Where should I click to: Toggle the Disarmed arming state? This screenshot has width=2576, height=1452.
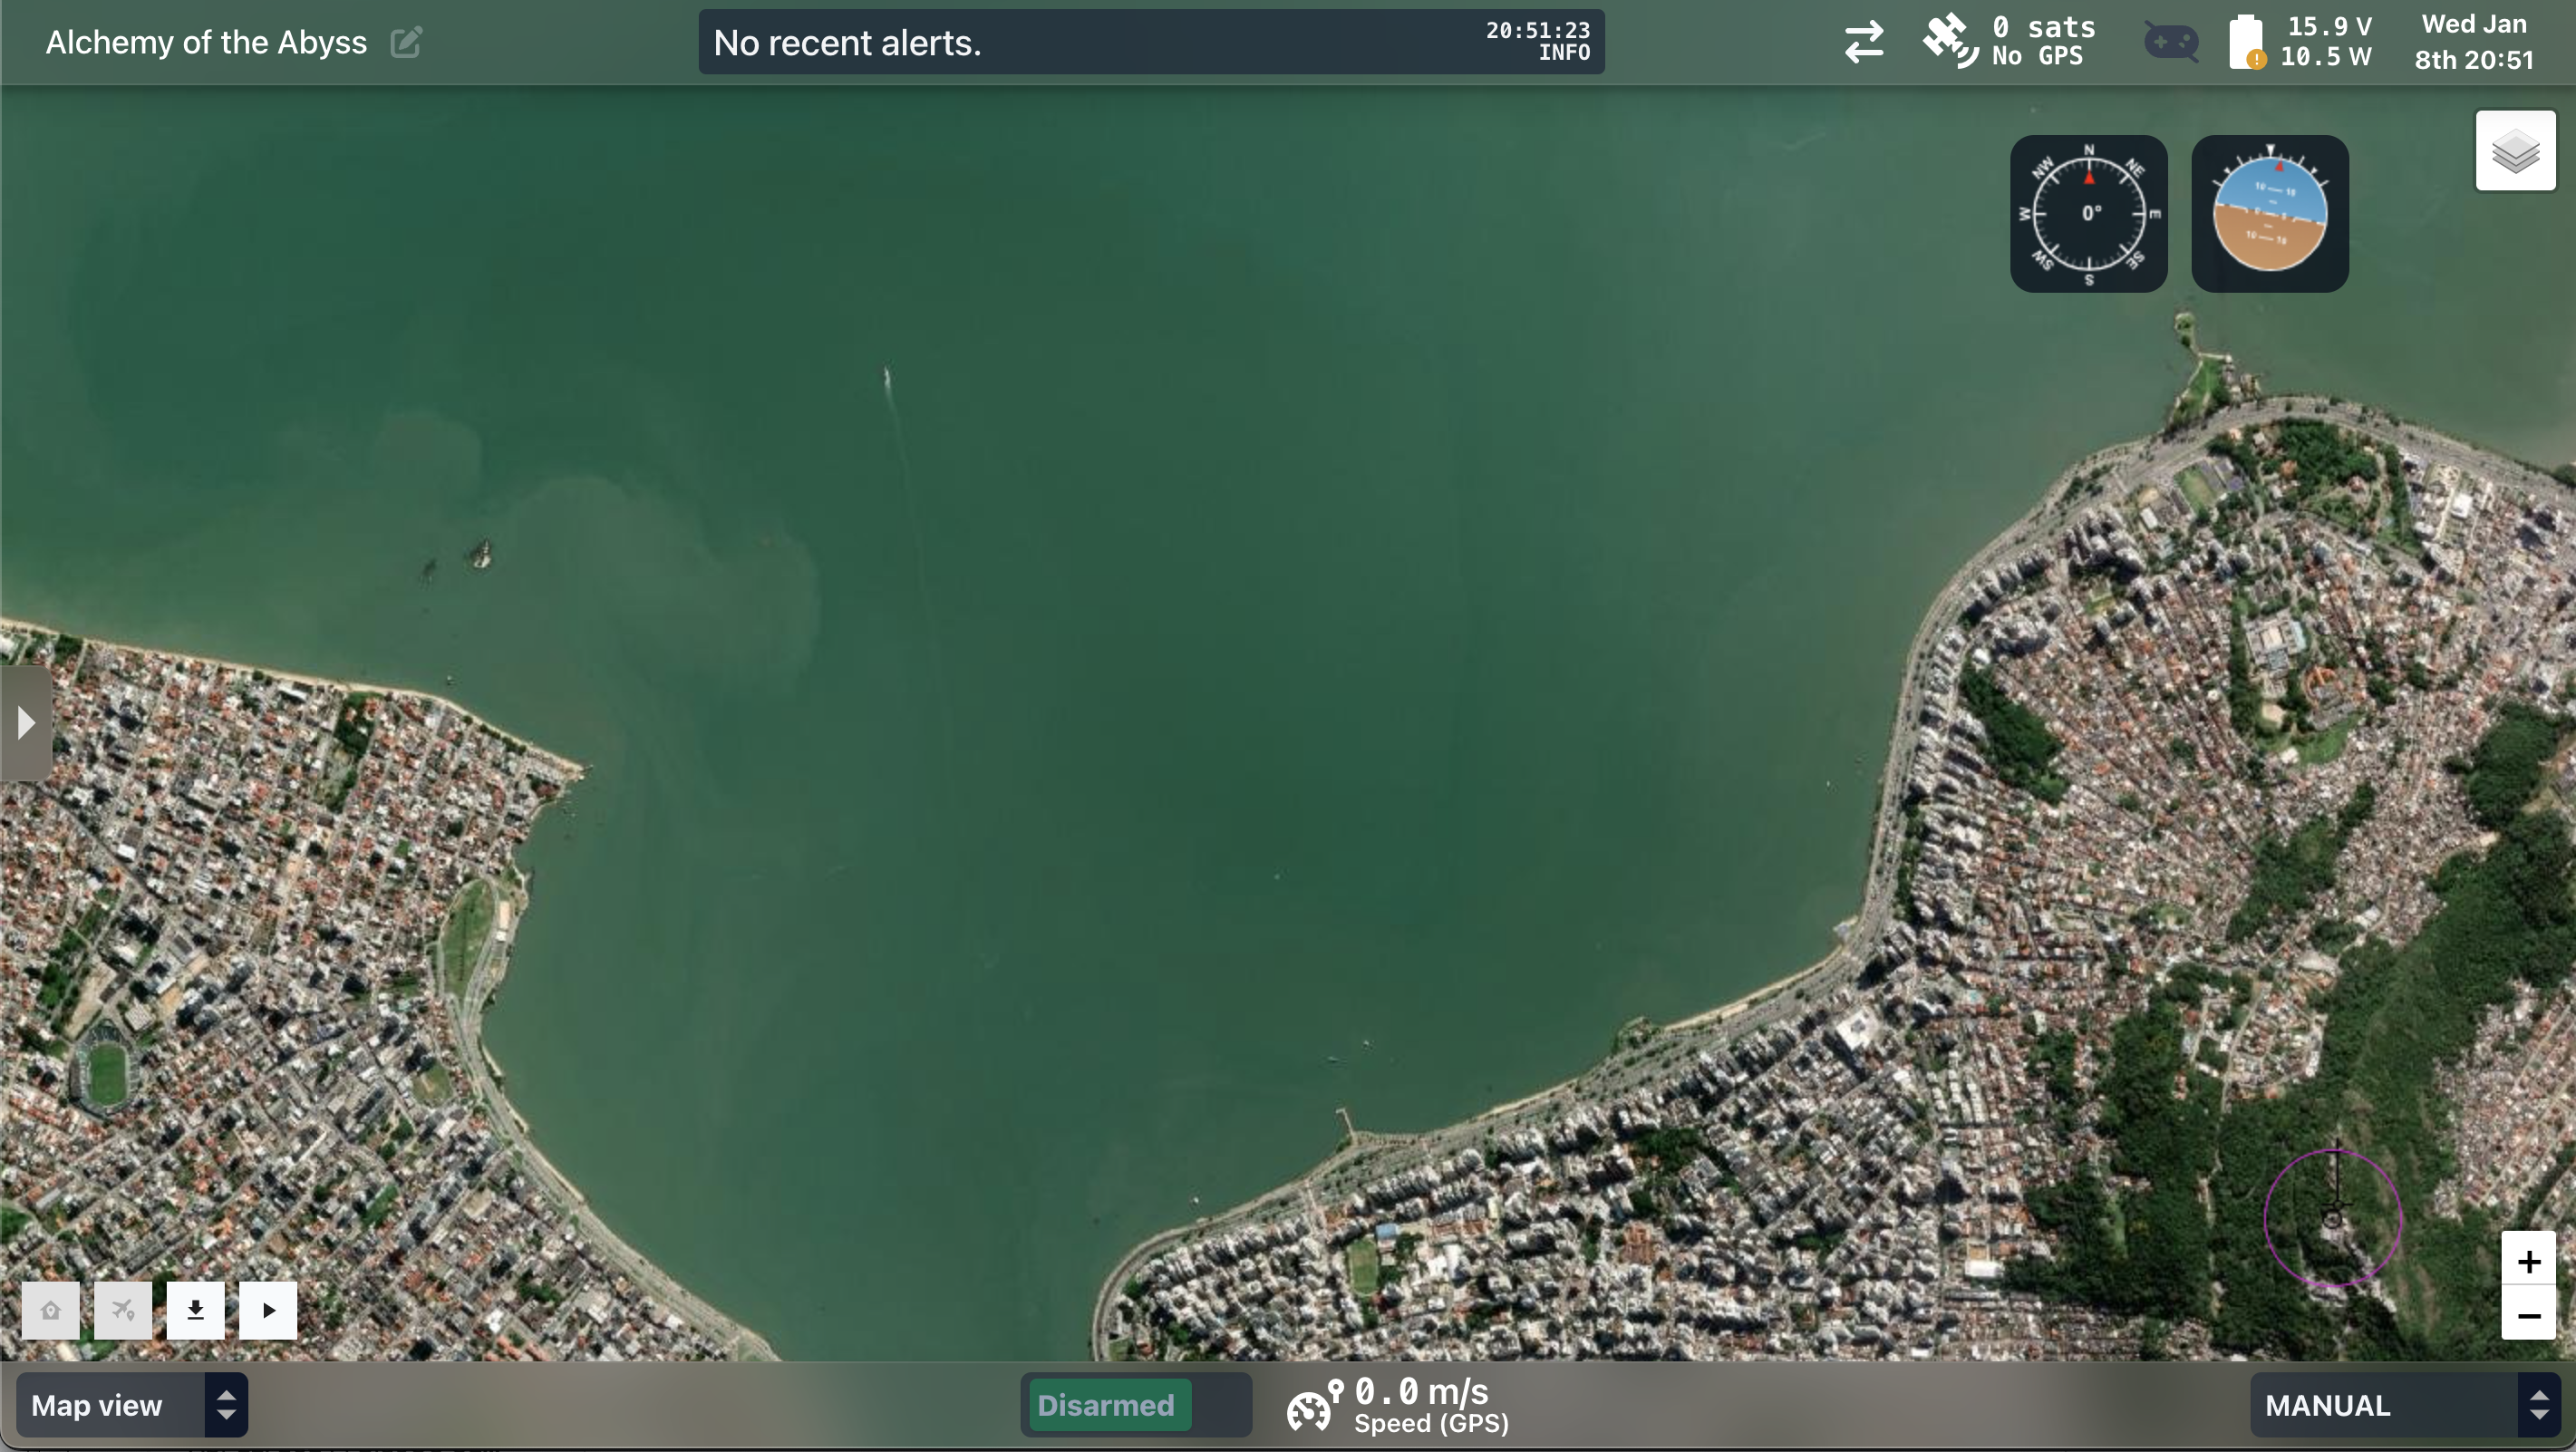point(1106,1404)
